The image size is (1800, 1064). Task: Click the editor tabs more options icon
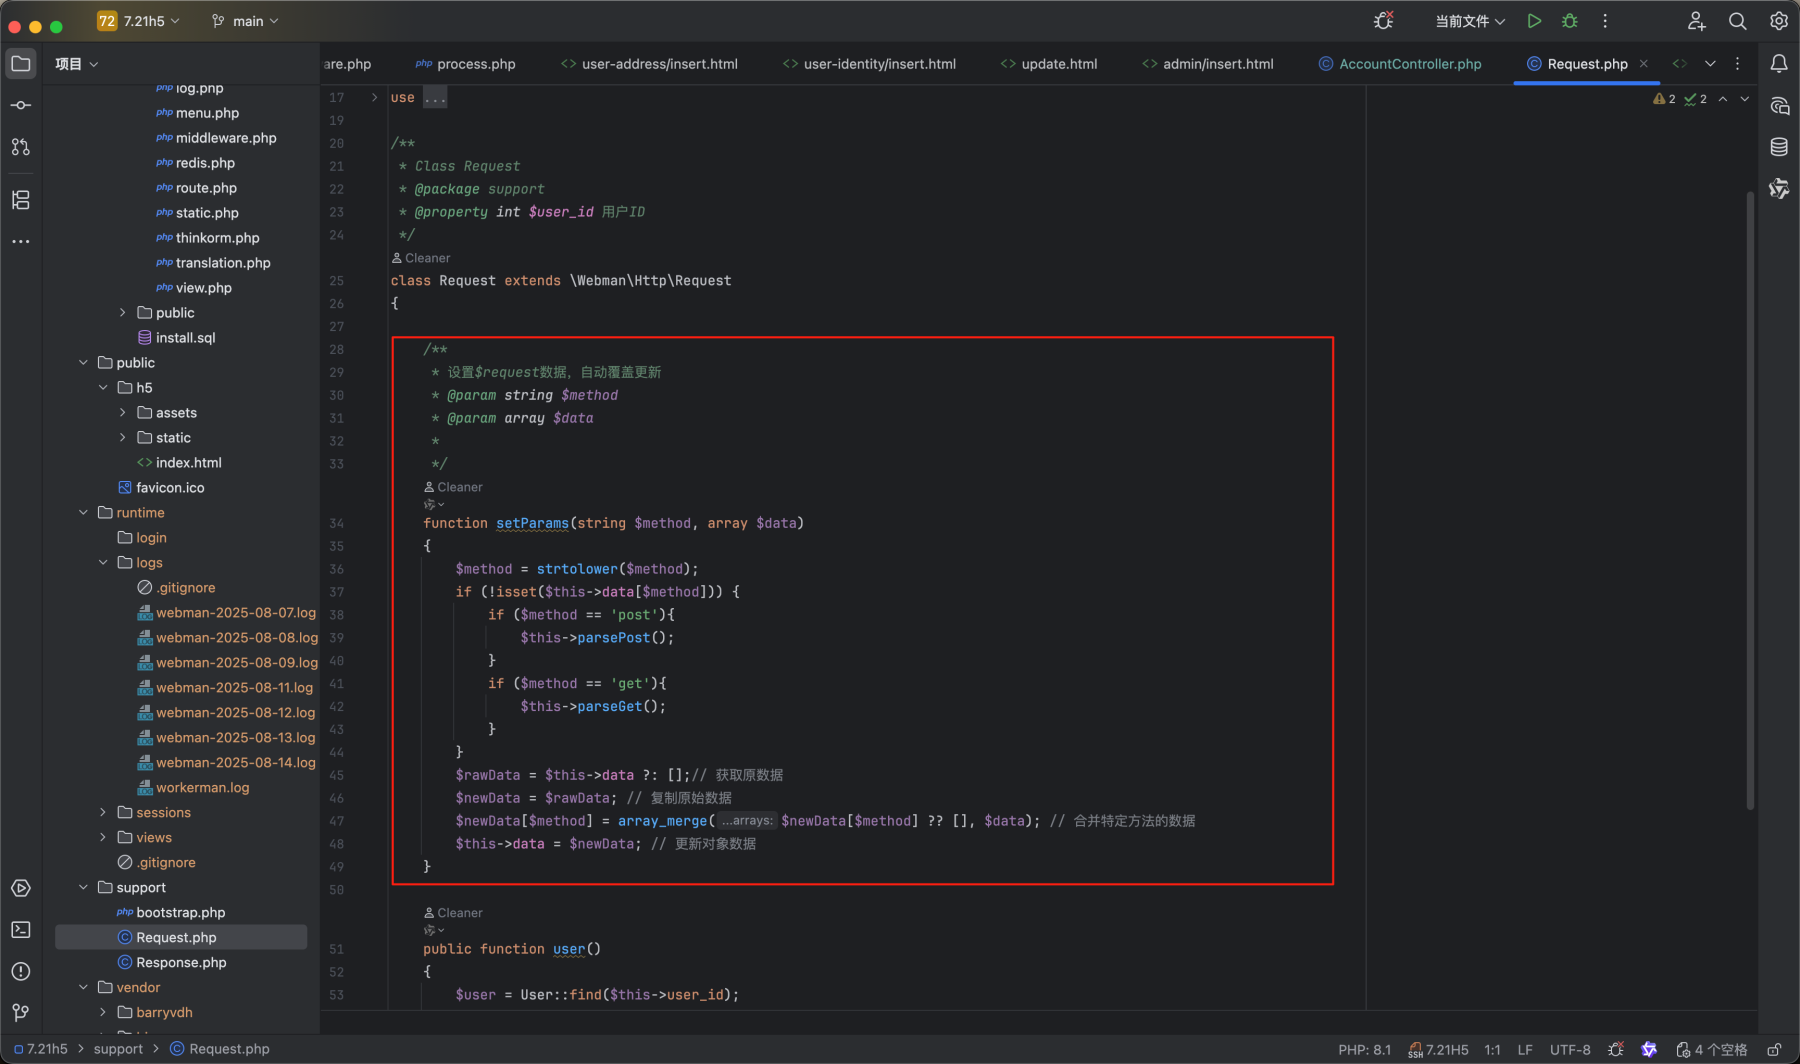(1737, 64)
